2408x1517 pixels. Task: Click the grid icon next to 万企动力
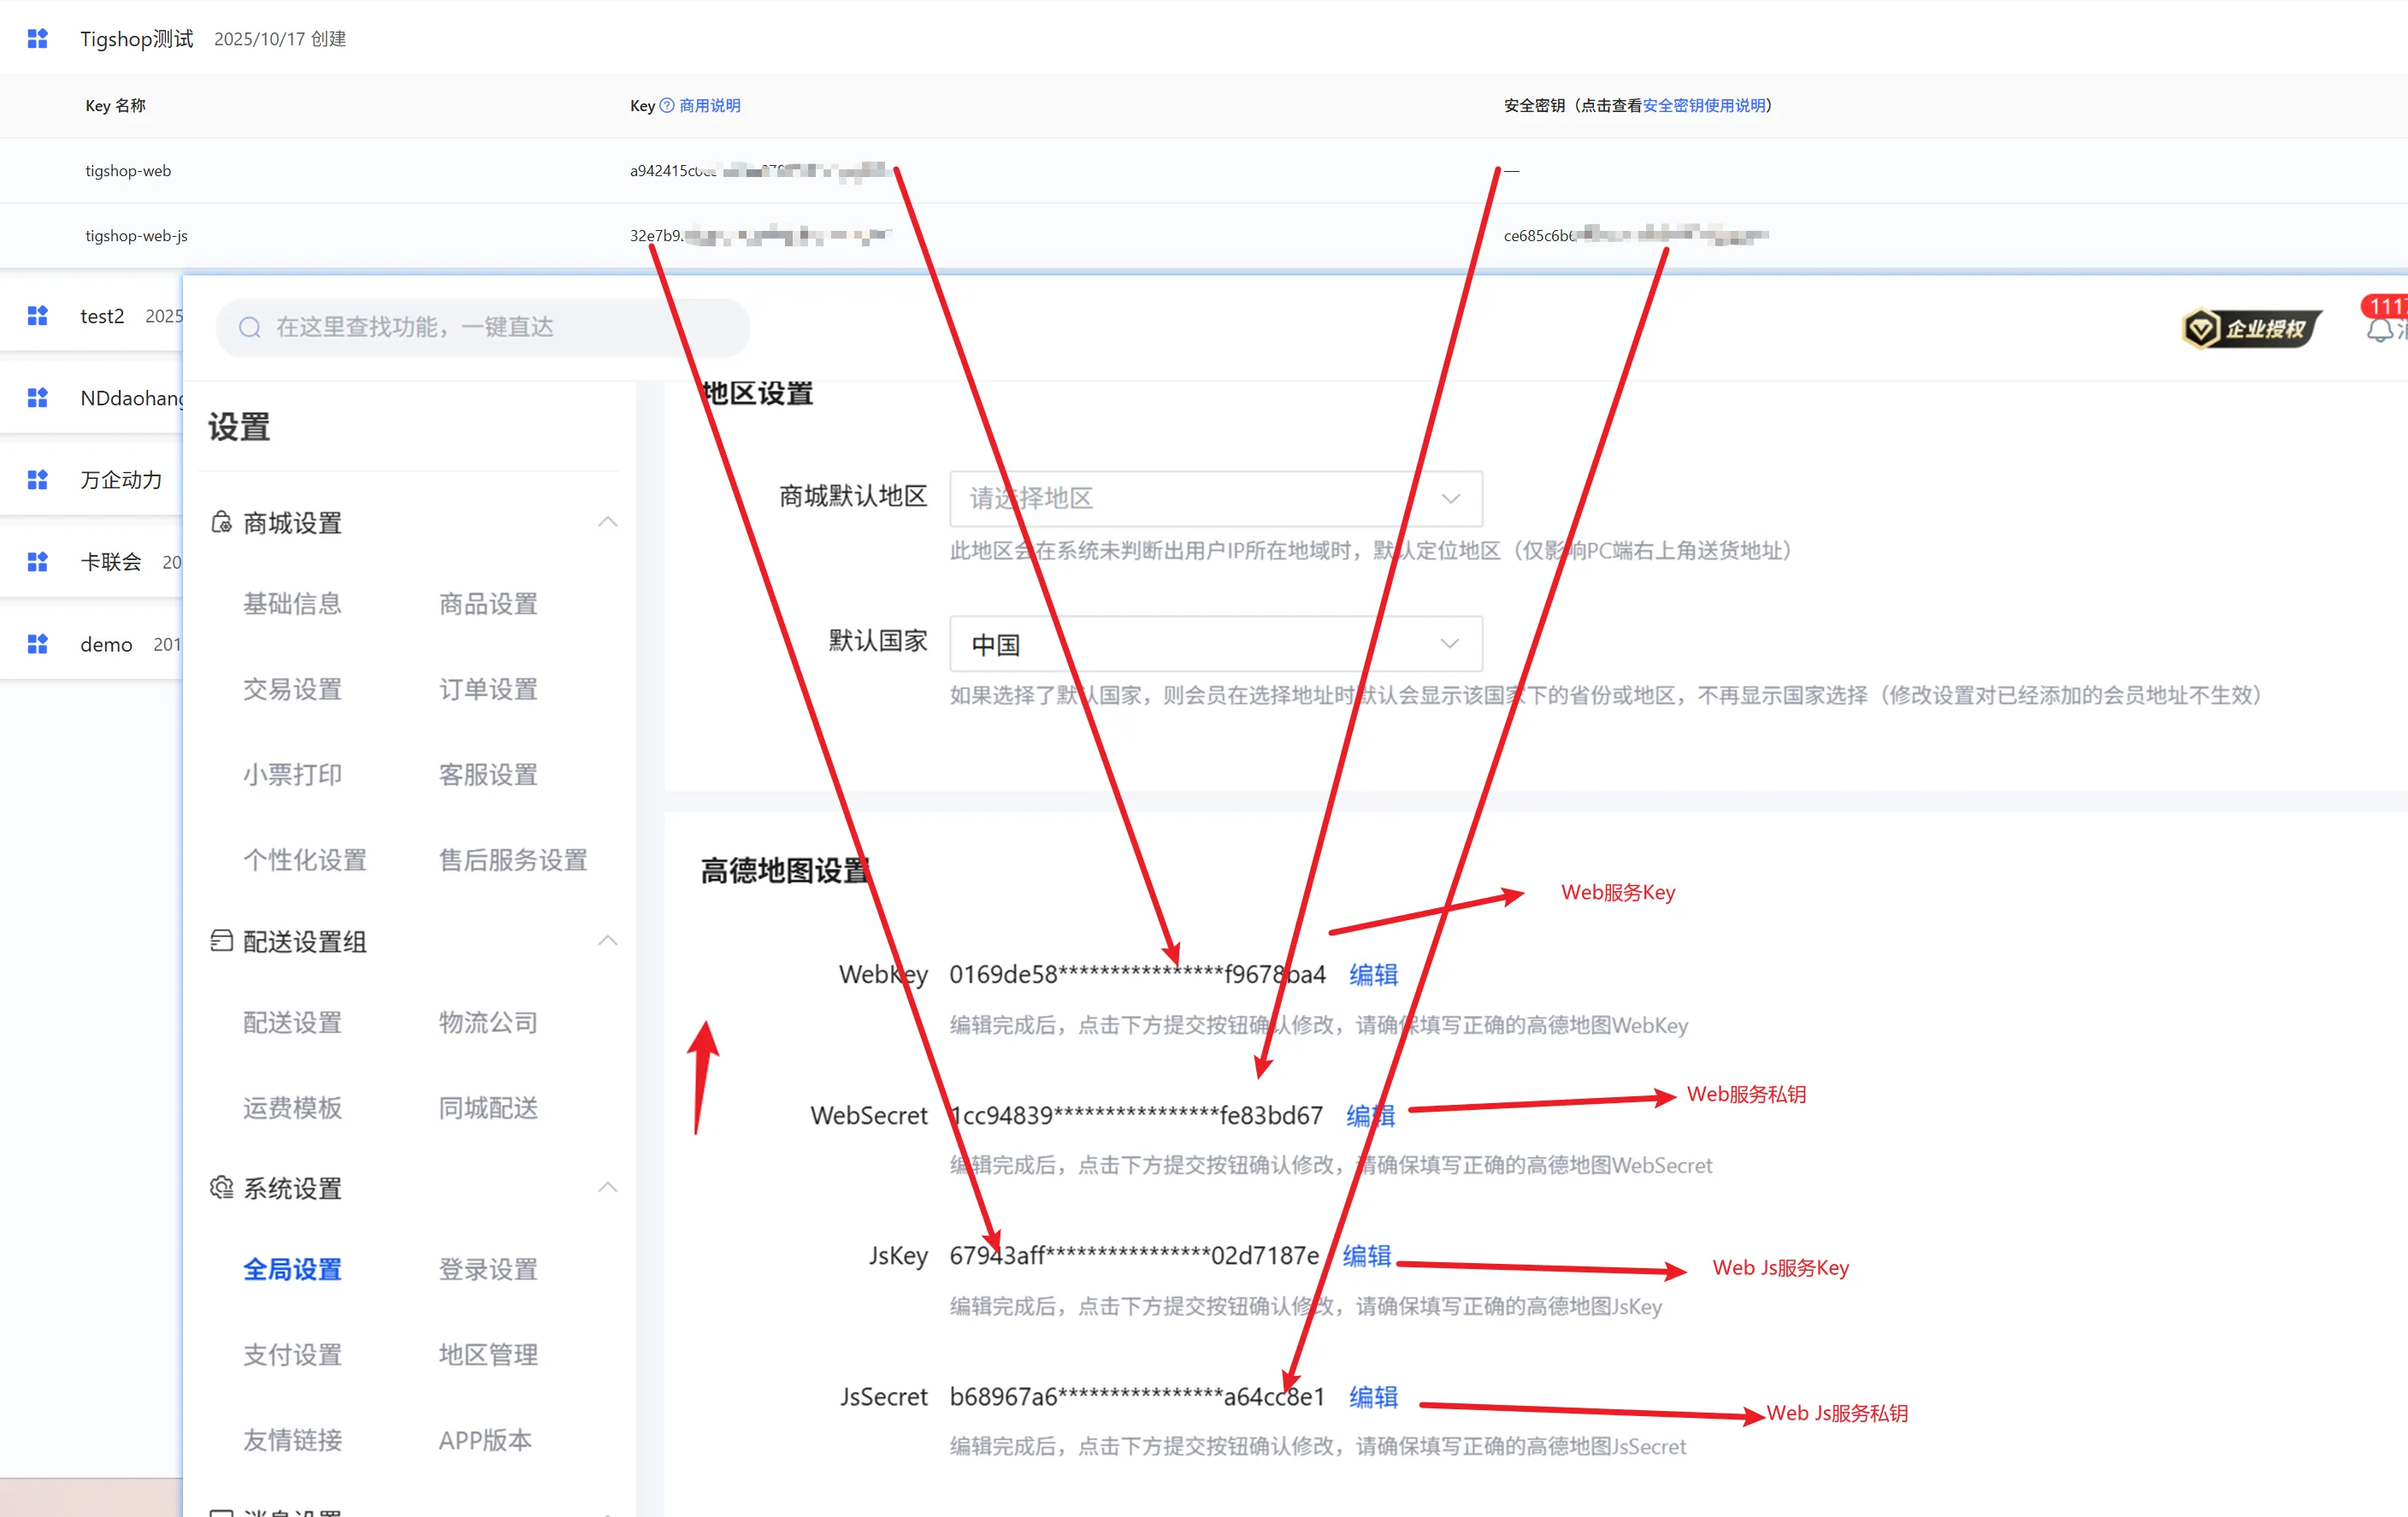(37, 480)
